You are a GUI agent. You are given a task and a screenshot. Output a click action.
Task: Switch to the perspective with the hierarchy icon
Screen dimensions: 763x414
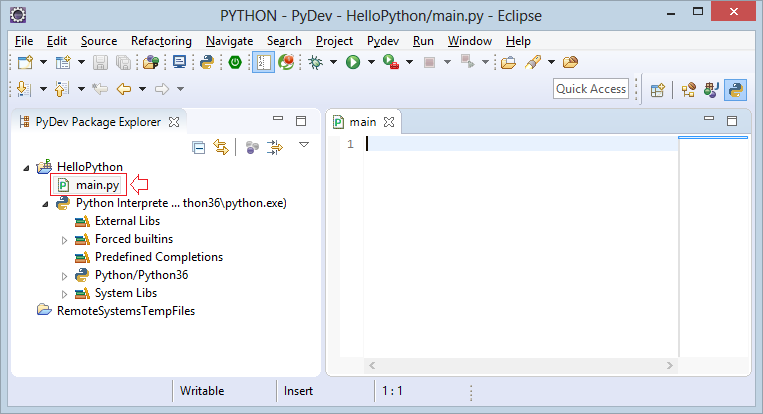click(x=689, y=90)
